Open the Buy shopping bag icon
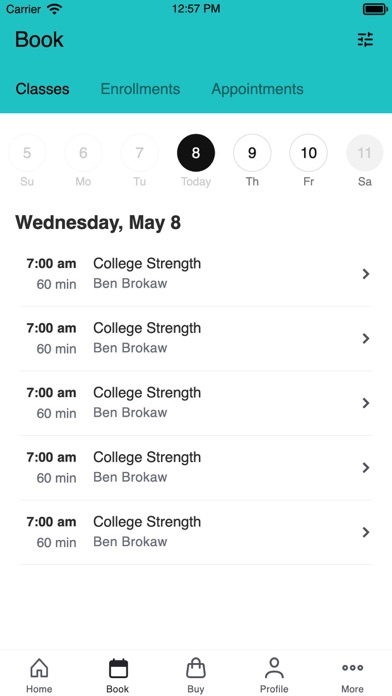The width and height of the screenshot is (392, 696). click(196, 668)
